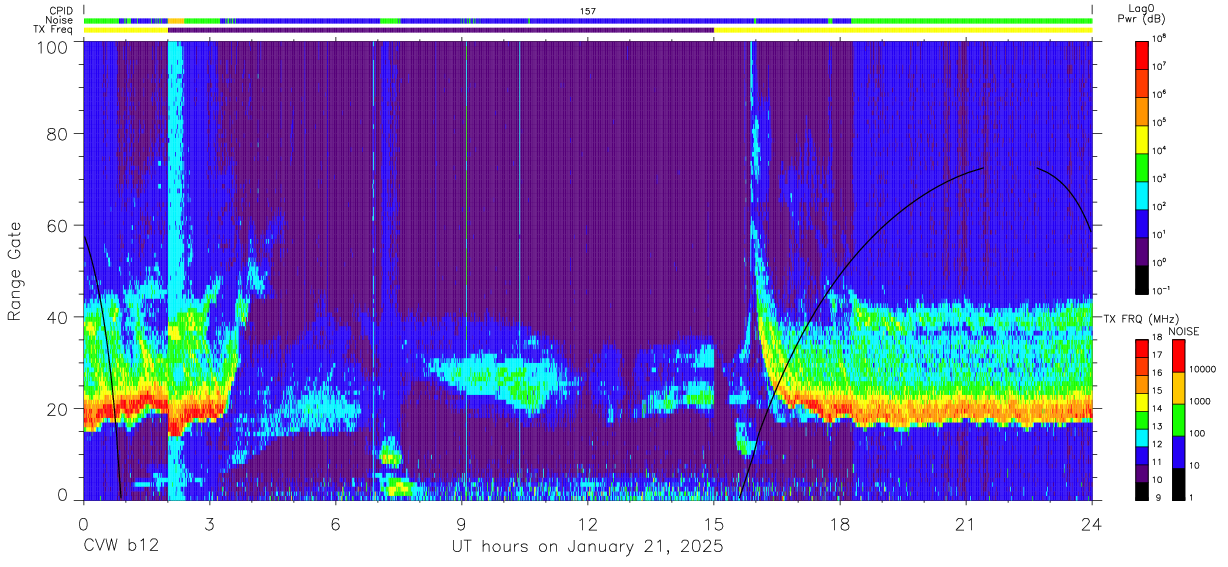Click the 'CPID' label at the top left

(62, 11)
